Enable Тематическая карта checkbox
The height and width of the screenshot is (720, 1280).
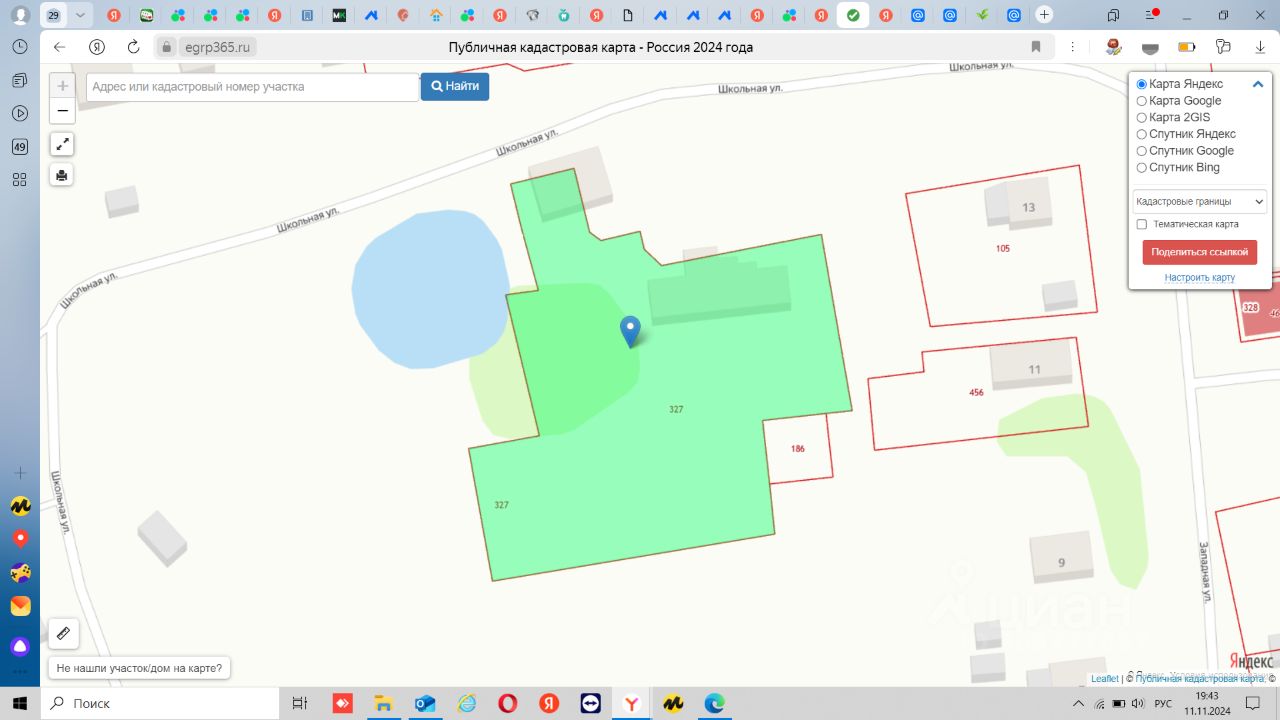click(x=1142, y=224)
